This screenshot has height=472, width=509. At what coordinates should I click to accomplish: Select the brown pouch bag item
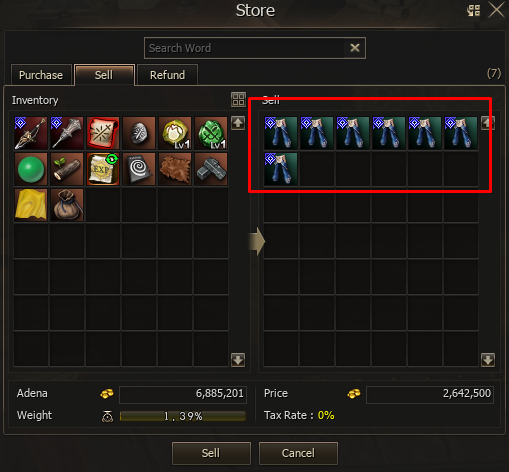pyautogui.click(x=67, y=205)
